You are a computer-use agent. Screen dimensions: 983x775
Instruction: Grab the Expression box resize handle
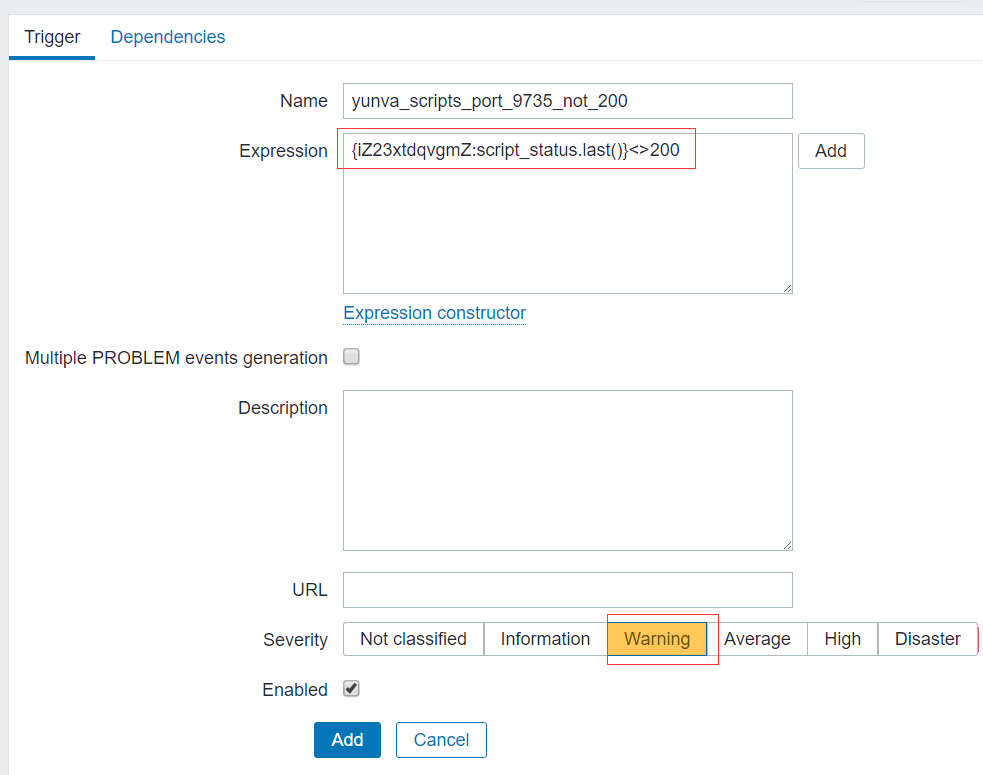click(787, 288)
